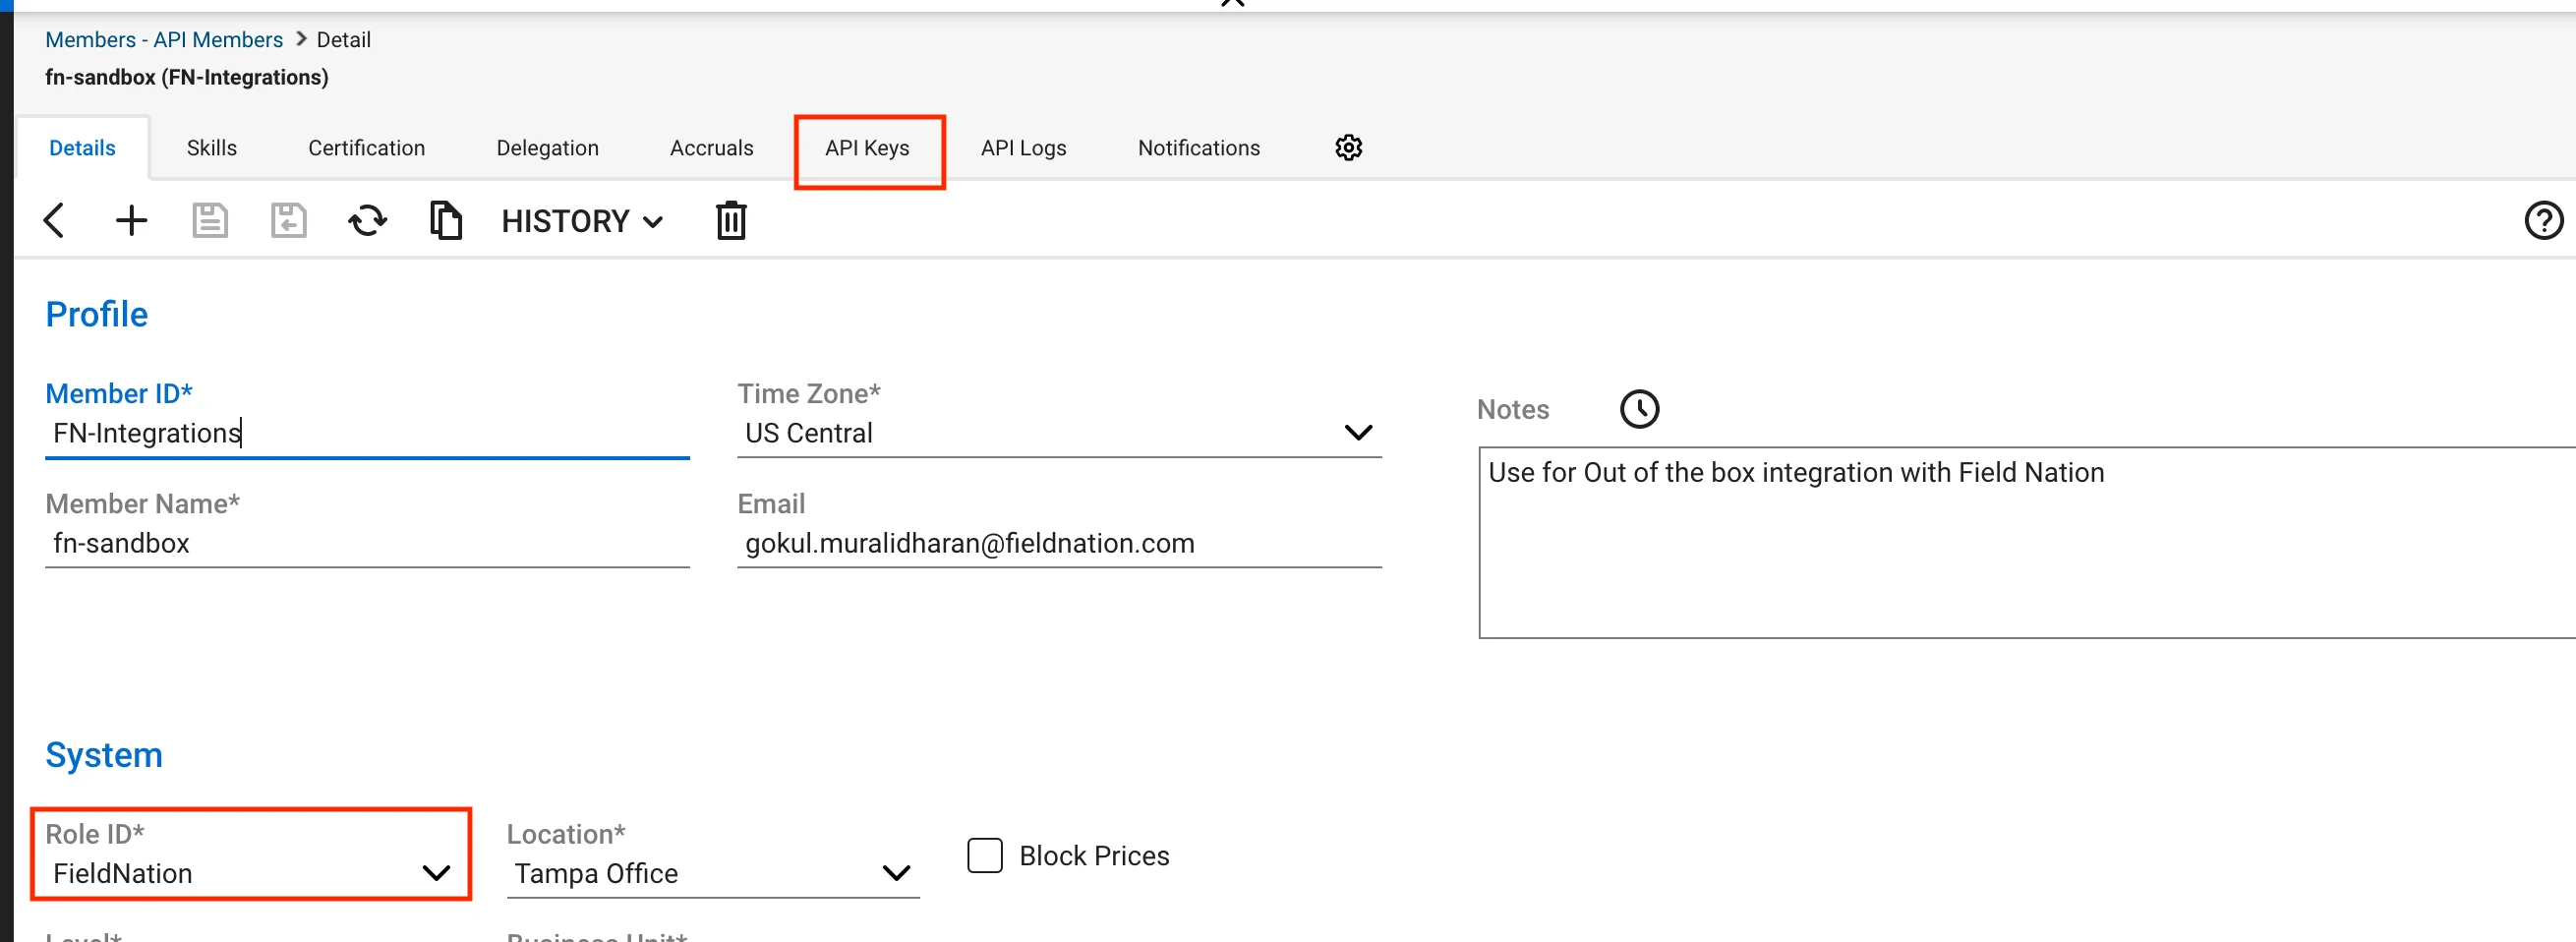
Task: Open the Certification tab
Action: coord(366,148)
